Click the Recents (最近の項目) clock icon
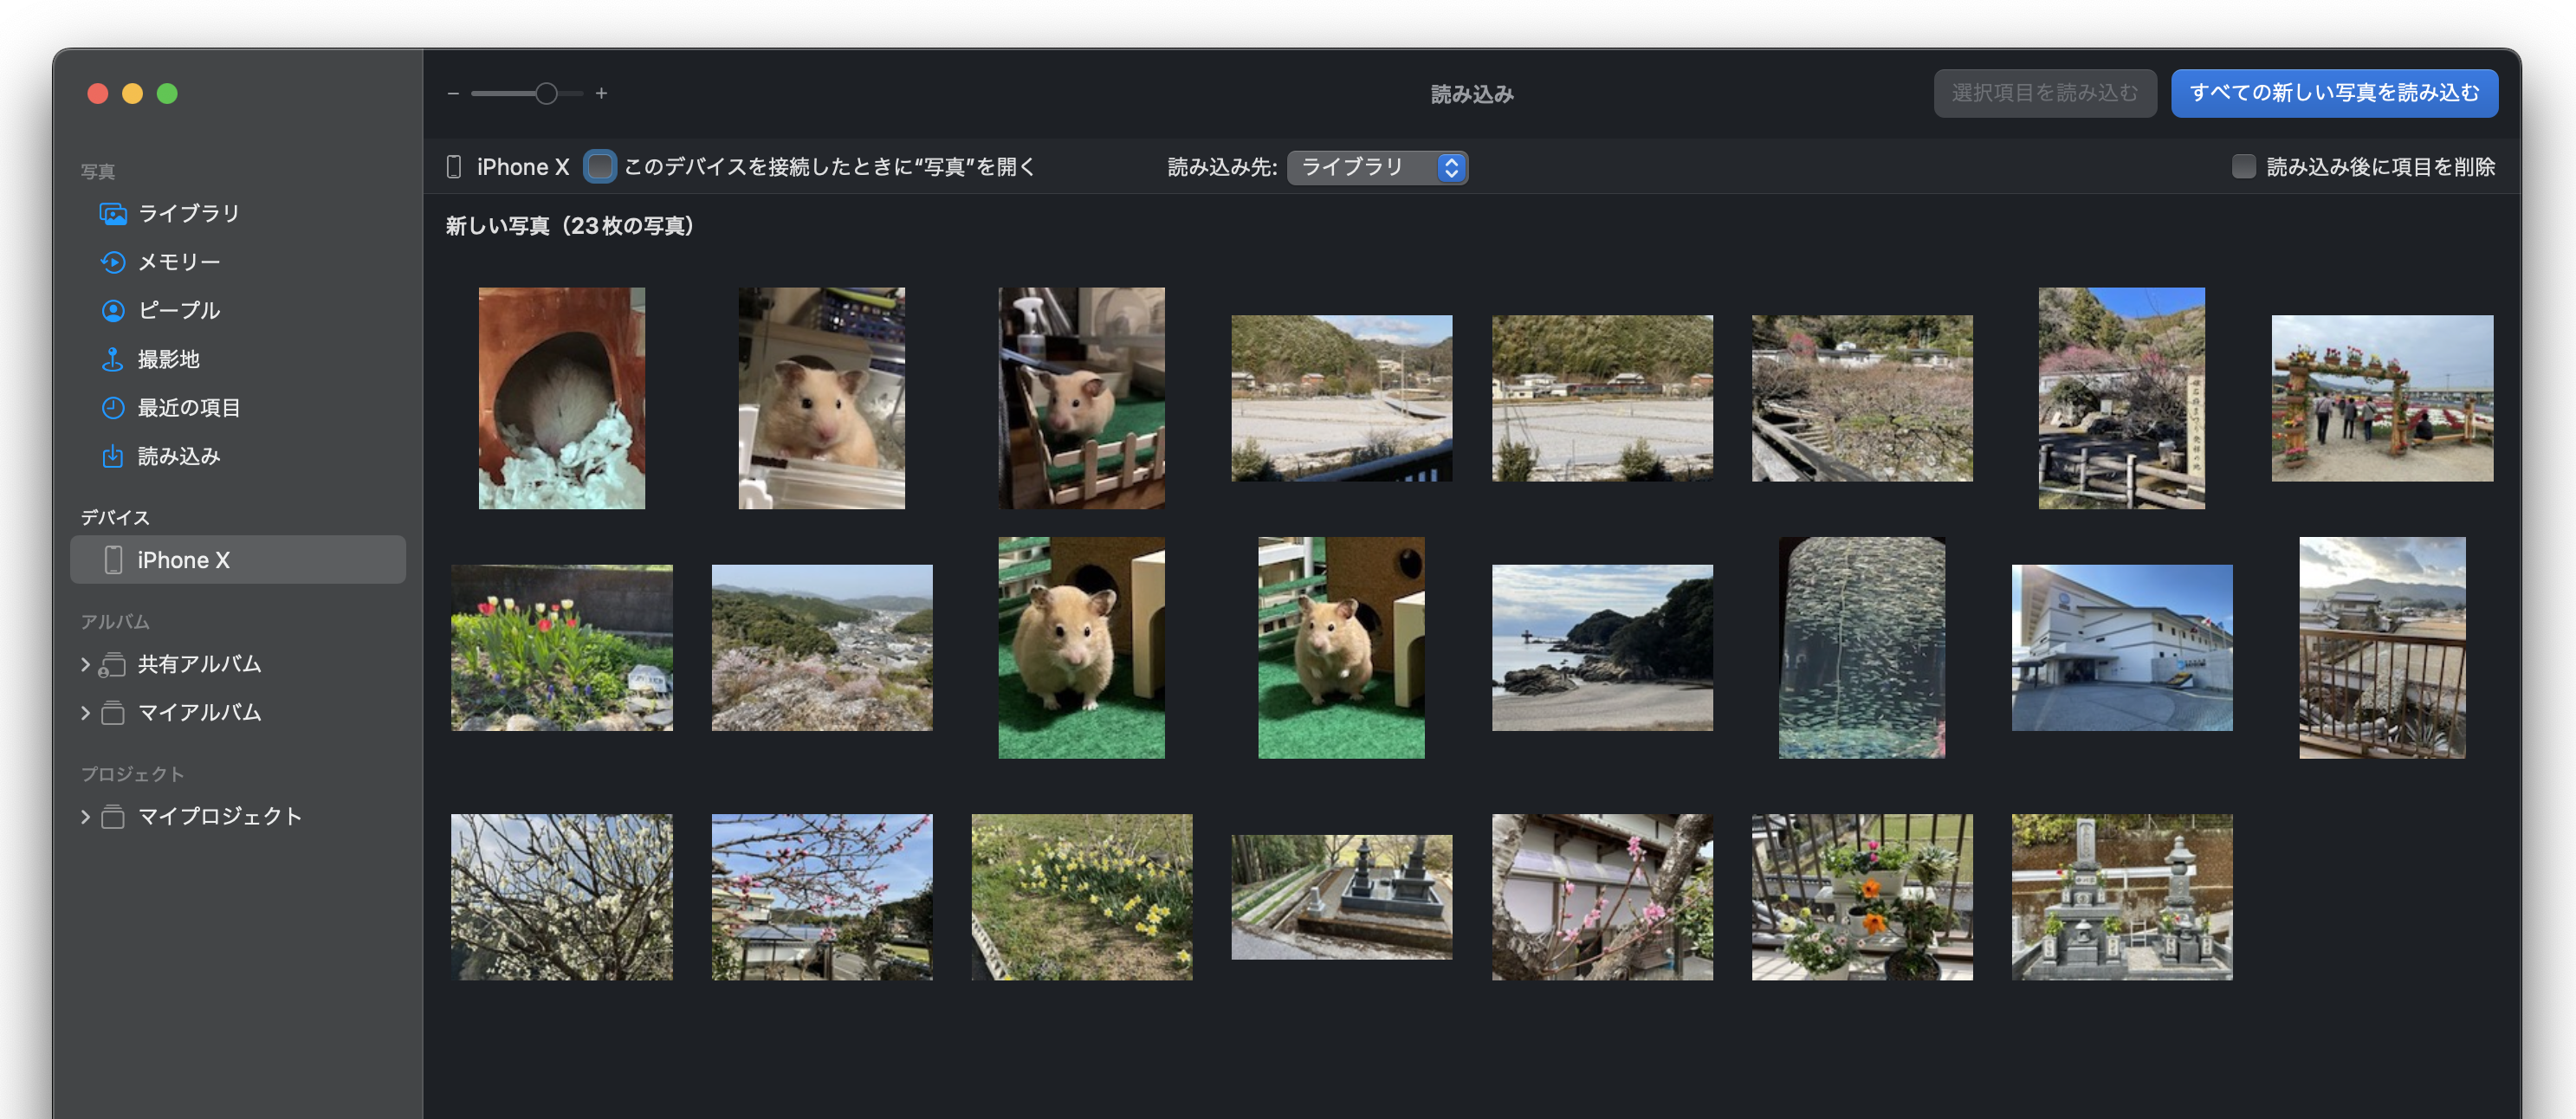Screen dimensions: 2576x1119 click(113, 408)
